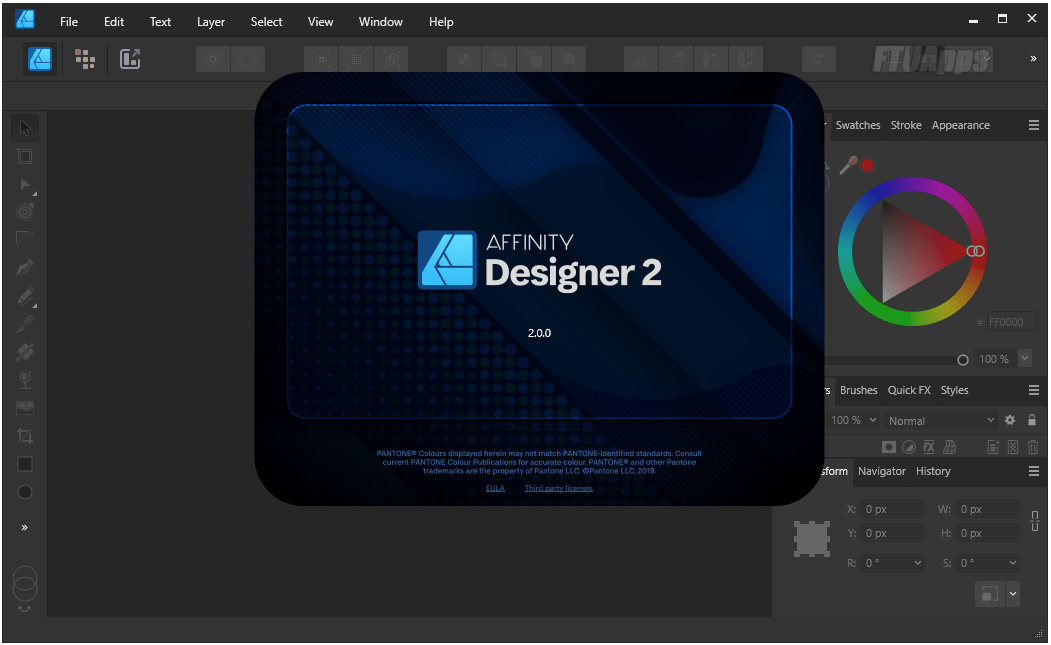Viewport: 1051px width, 645px height.
Task: Click the transform options button left of arrow
Action: click(x=990, y=593)
